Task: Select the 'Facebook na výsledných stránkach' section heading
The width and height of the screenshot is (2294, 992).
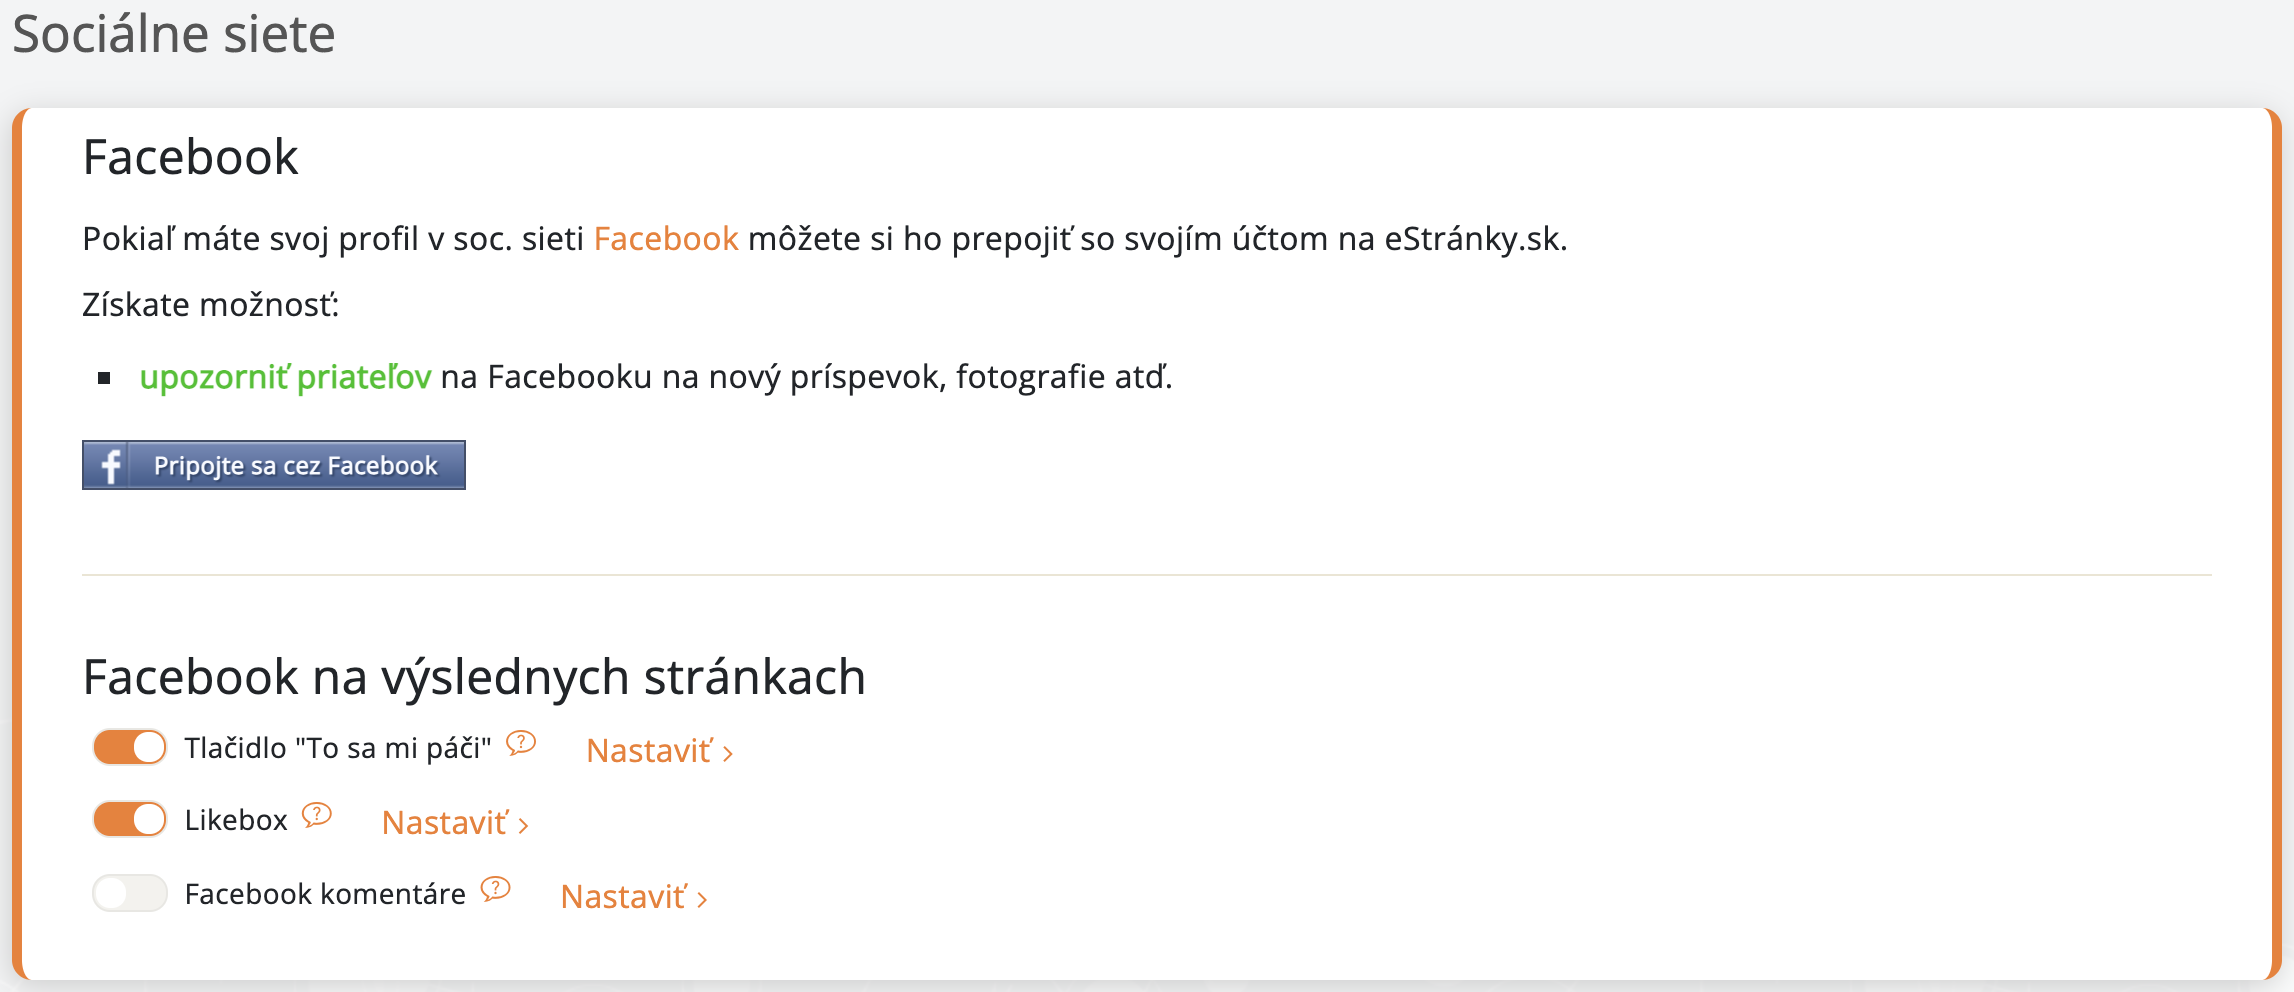Action: [473, 676]
